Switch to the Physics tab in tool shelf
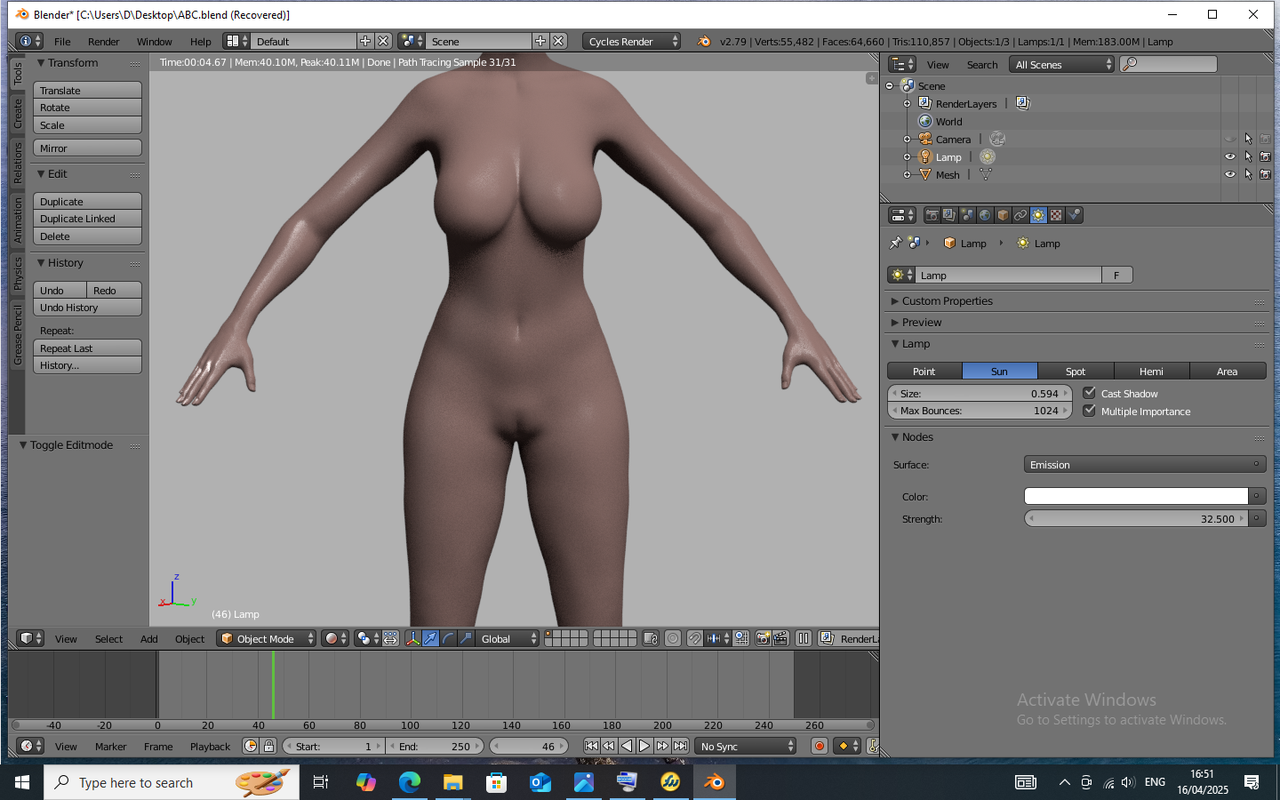Screen dimensions: 1280x800 pyautogui.click(x=17, y=273)
